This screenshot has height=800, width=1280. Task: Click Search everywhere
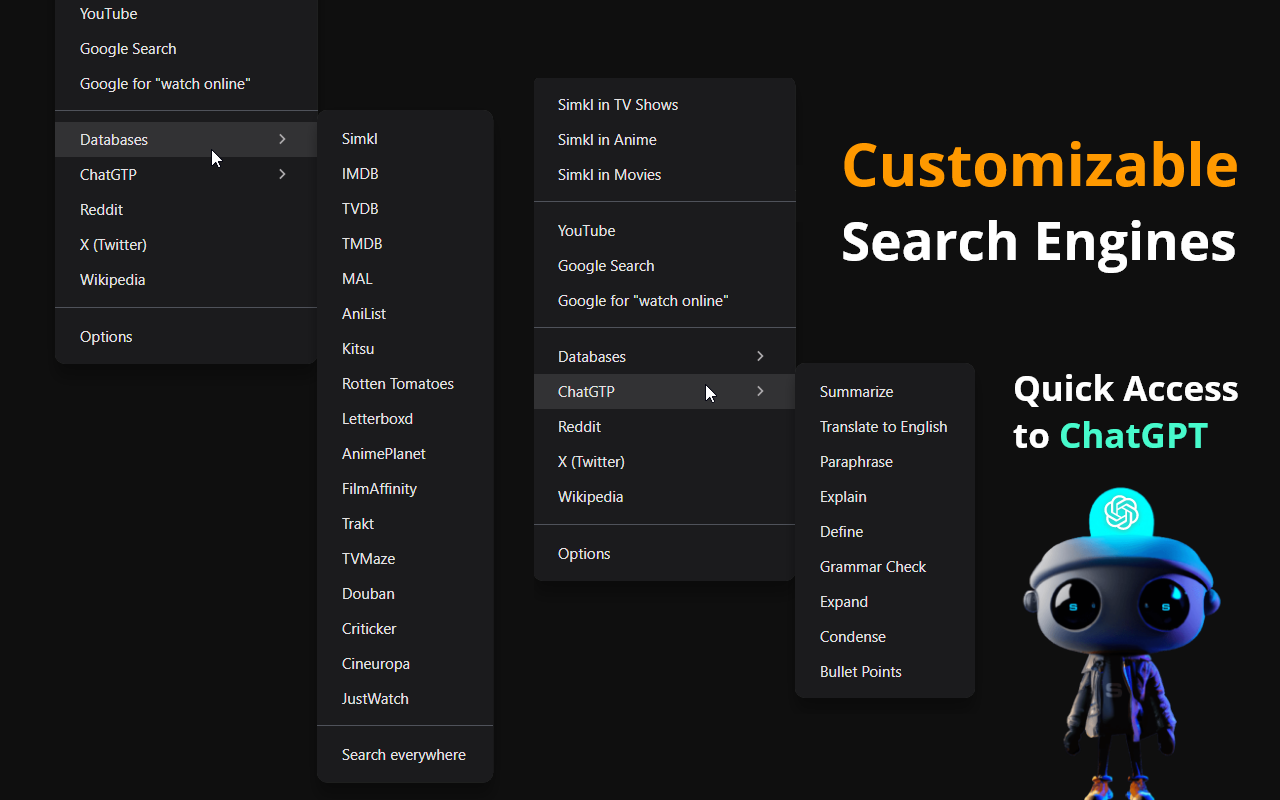403,754
